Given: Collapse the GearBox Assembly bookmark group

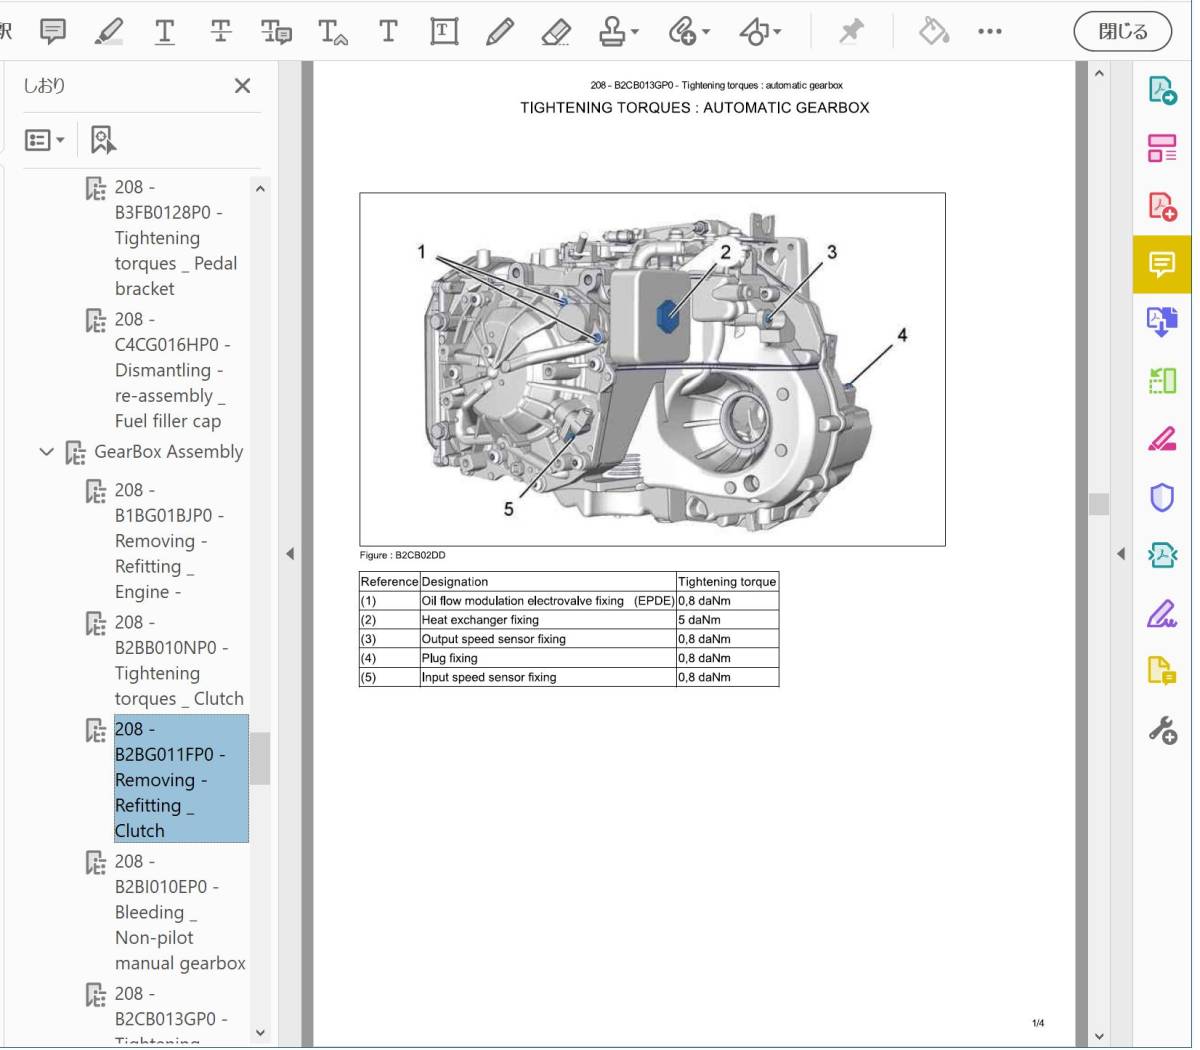Looking at the screenshot, I should pyautogui.click(x=46, y=452).
